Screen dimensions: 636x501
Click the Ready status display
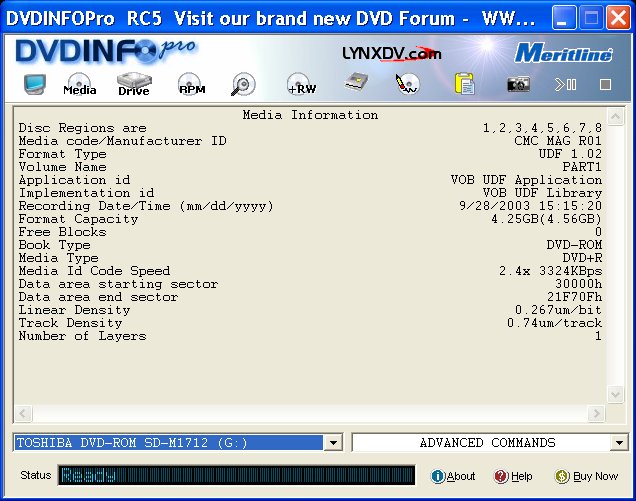click(x=236, y=475)
